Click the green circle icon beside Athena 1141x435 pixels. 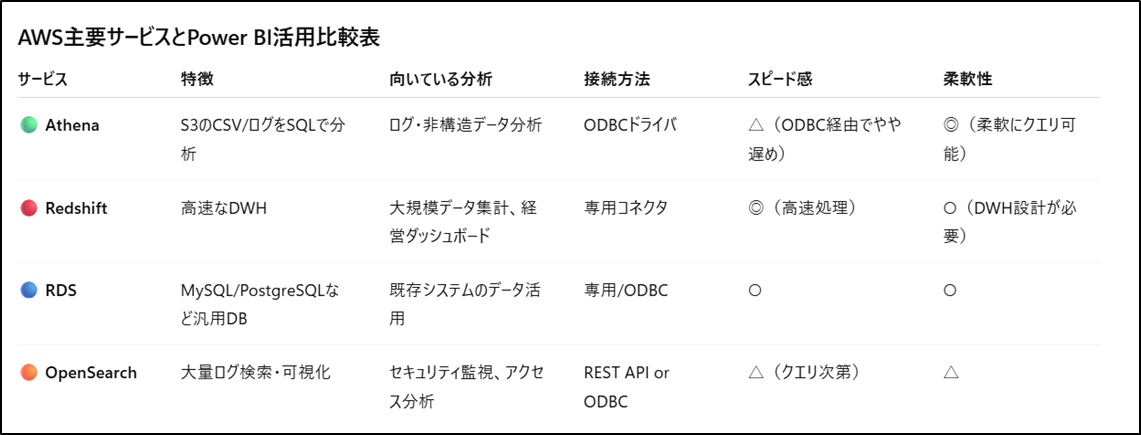[29, 125]
